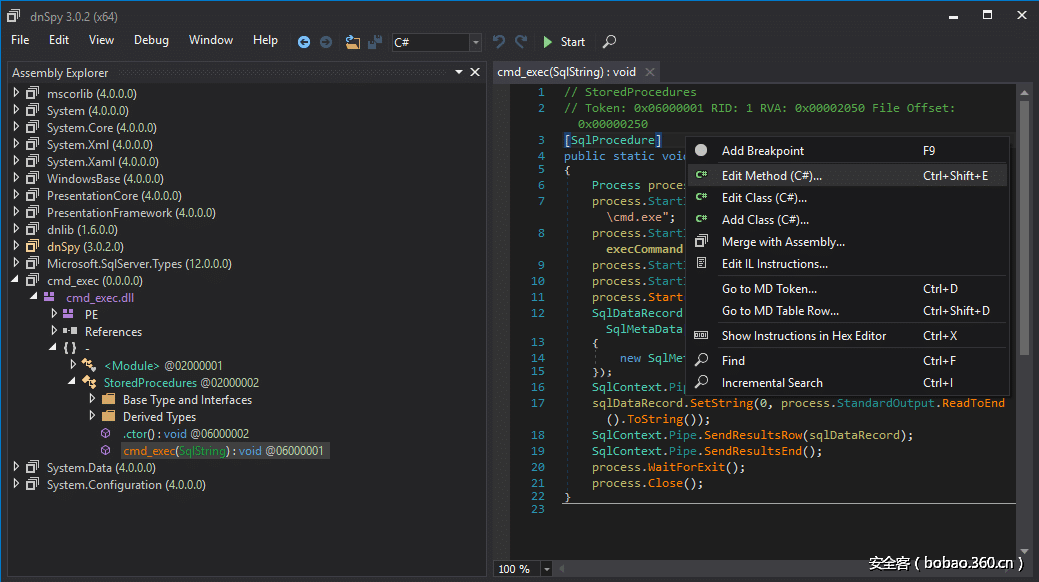Close the cmd_exec(SqlString) tab
Viewport: 1039px width, 582px height.
pos(649,72)
